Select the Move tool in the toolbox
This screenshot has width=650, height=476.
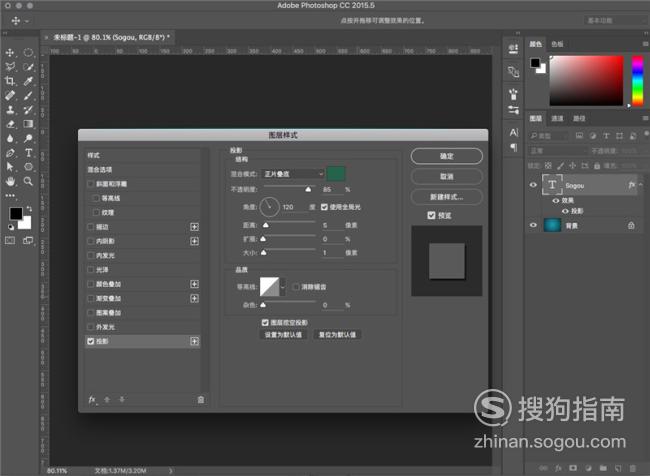pos(10,53)
